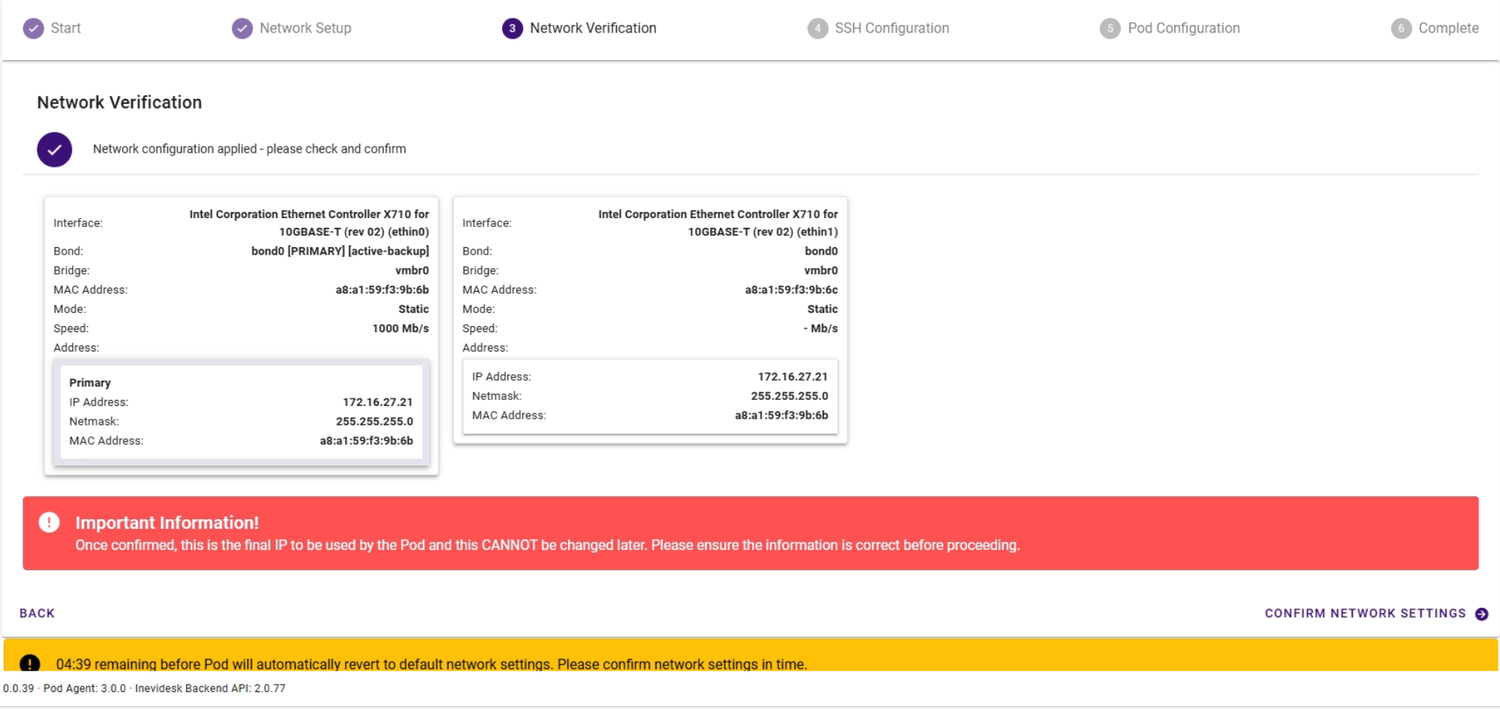This screenshot has width=1500, height=709.
Task: Click the Primary address details box
Action: [240, 410]
